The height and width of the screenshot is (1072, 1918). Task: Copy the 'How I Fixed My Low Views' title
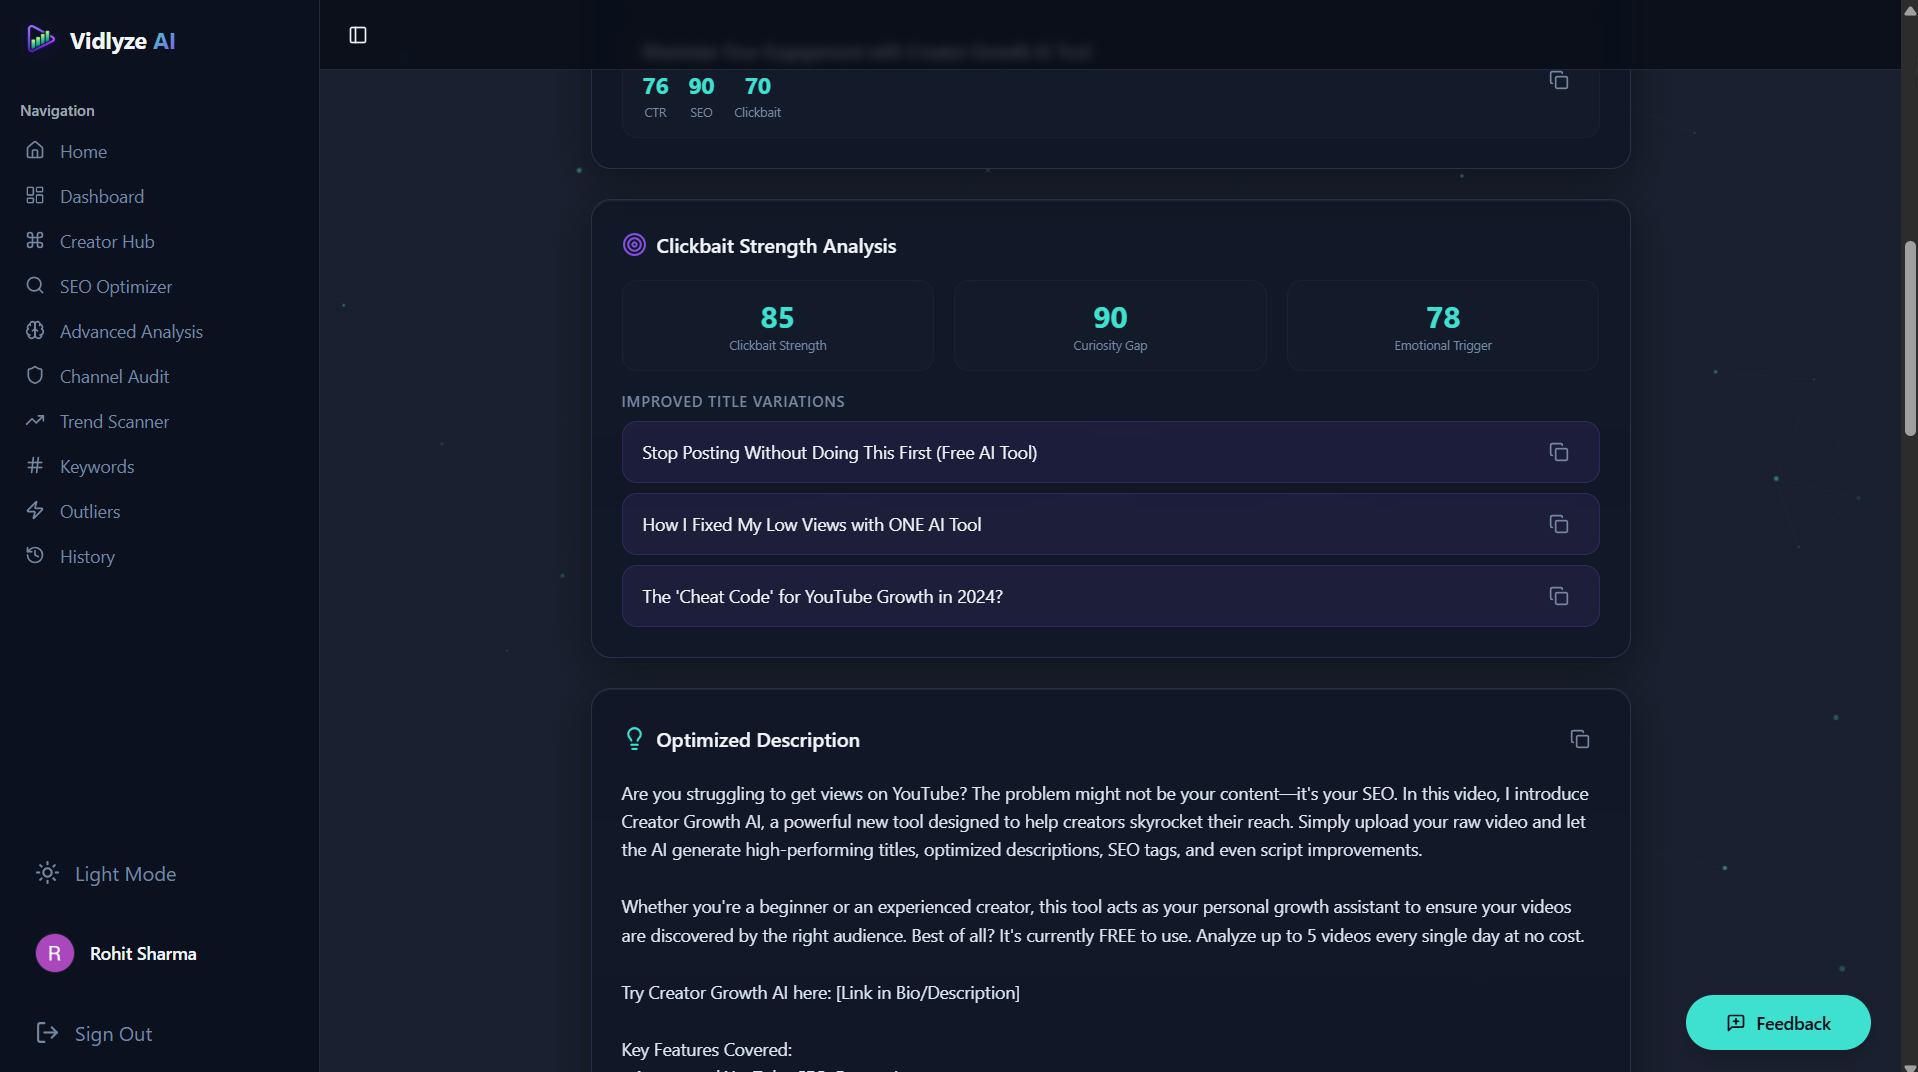pos(1558,524)
